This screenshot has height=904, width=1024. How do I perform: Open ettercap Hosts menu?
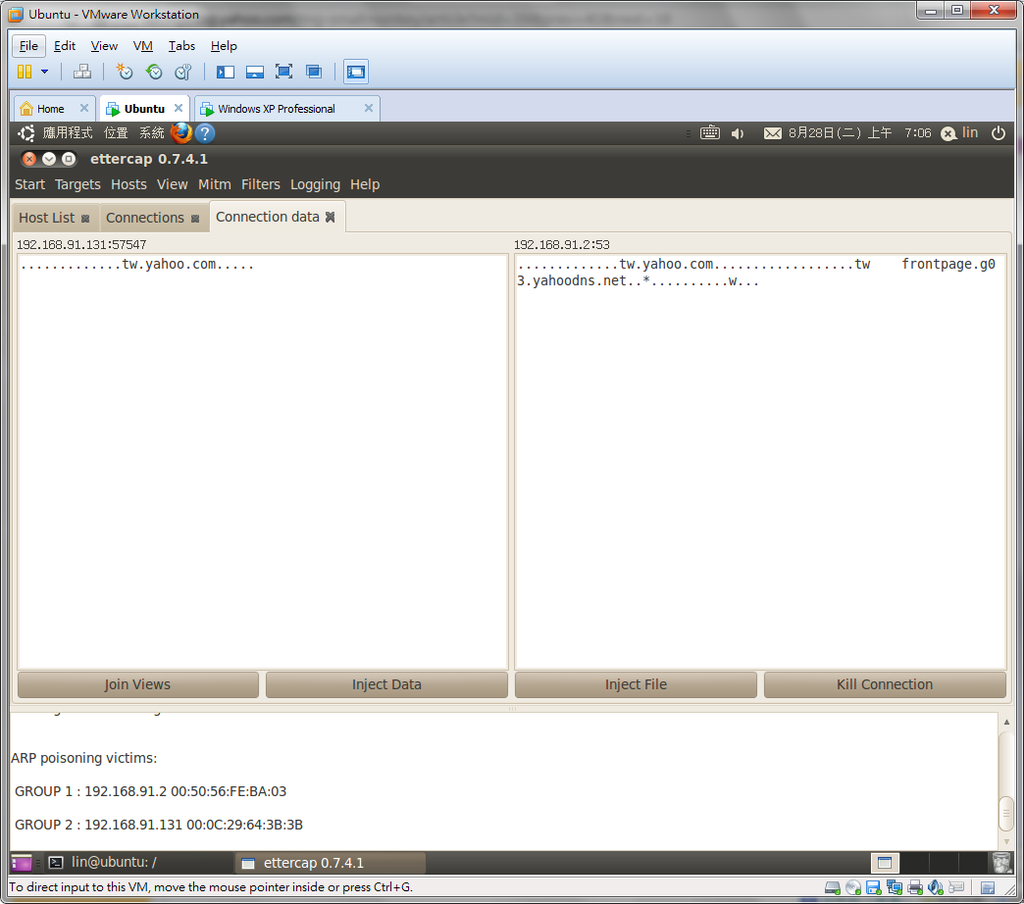(x=129, y=184)
